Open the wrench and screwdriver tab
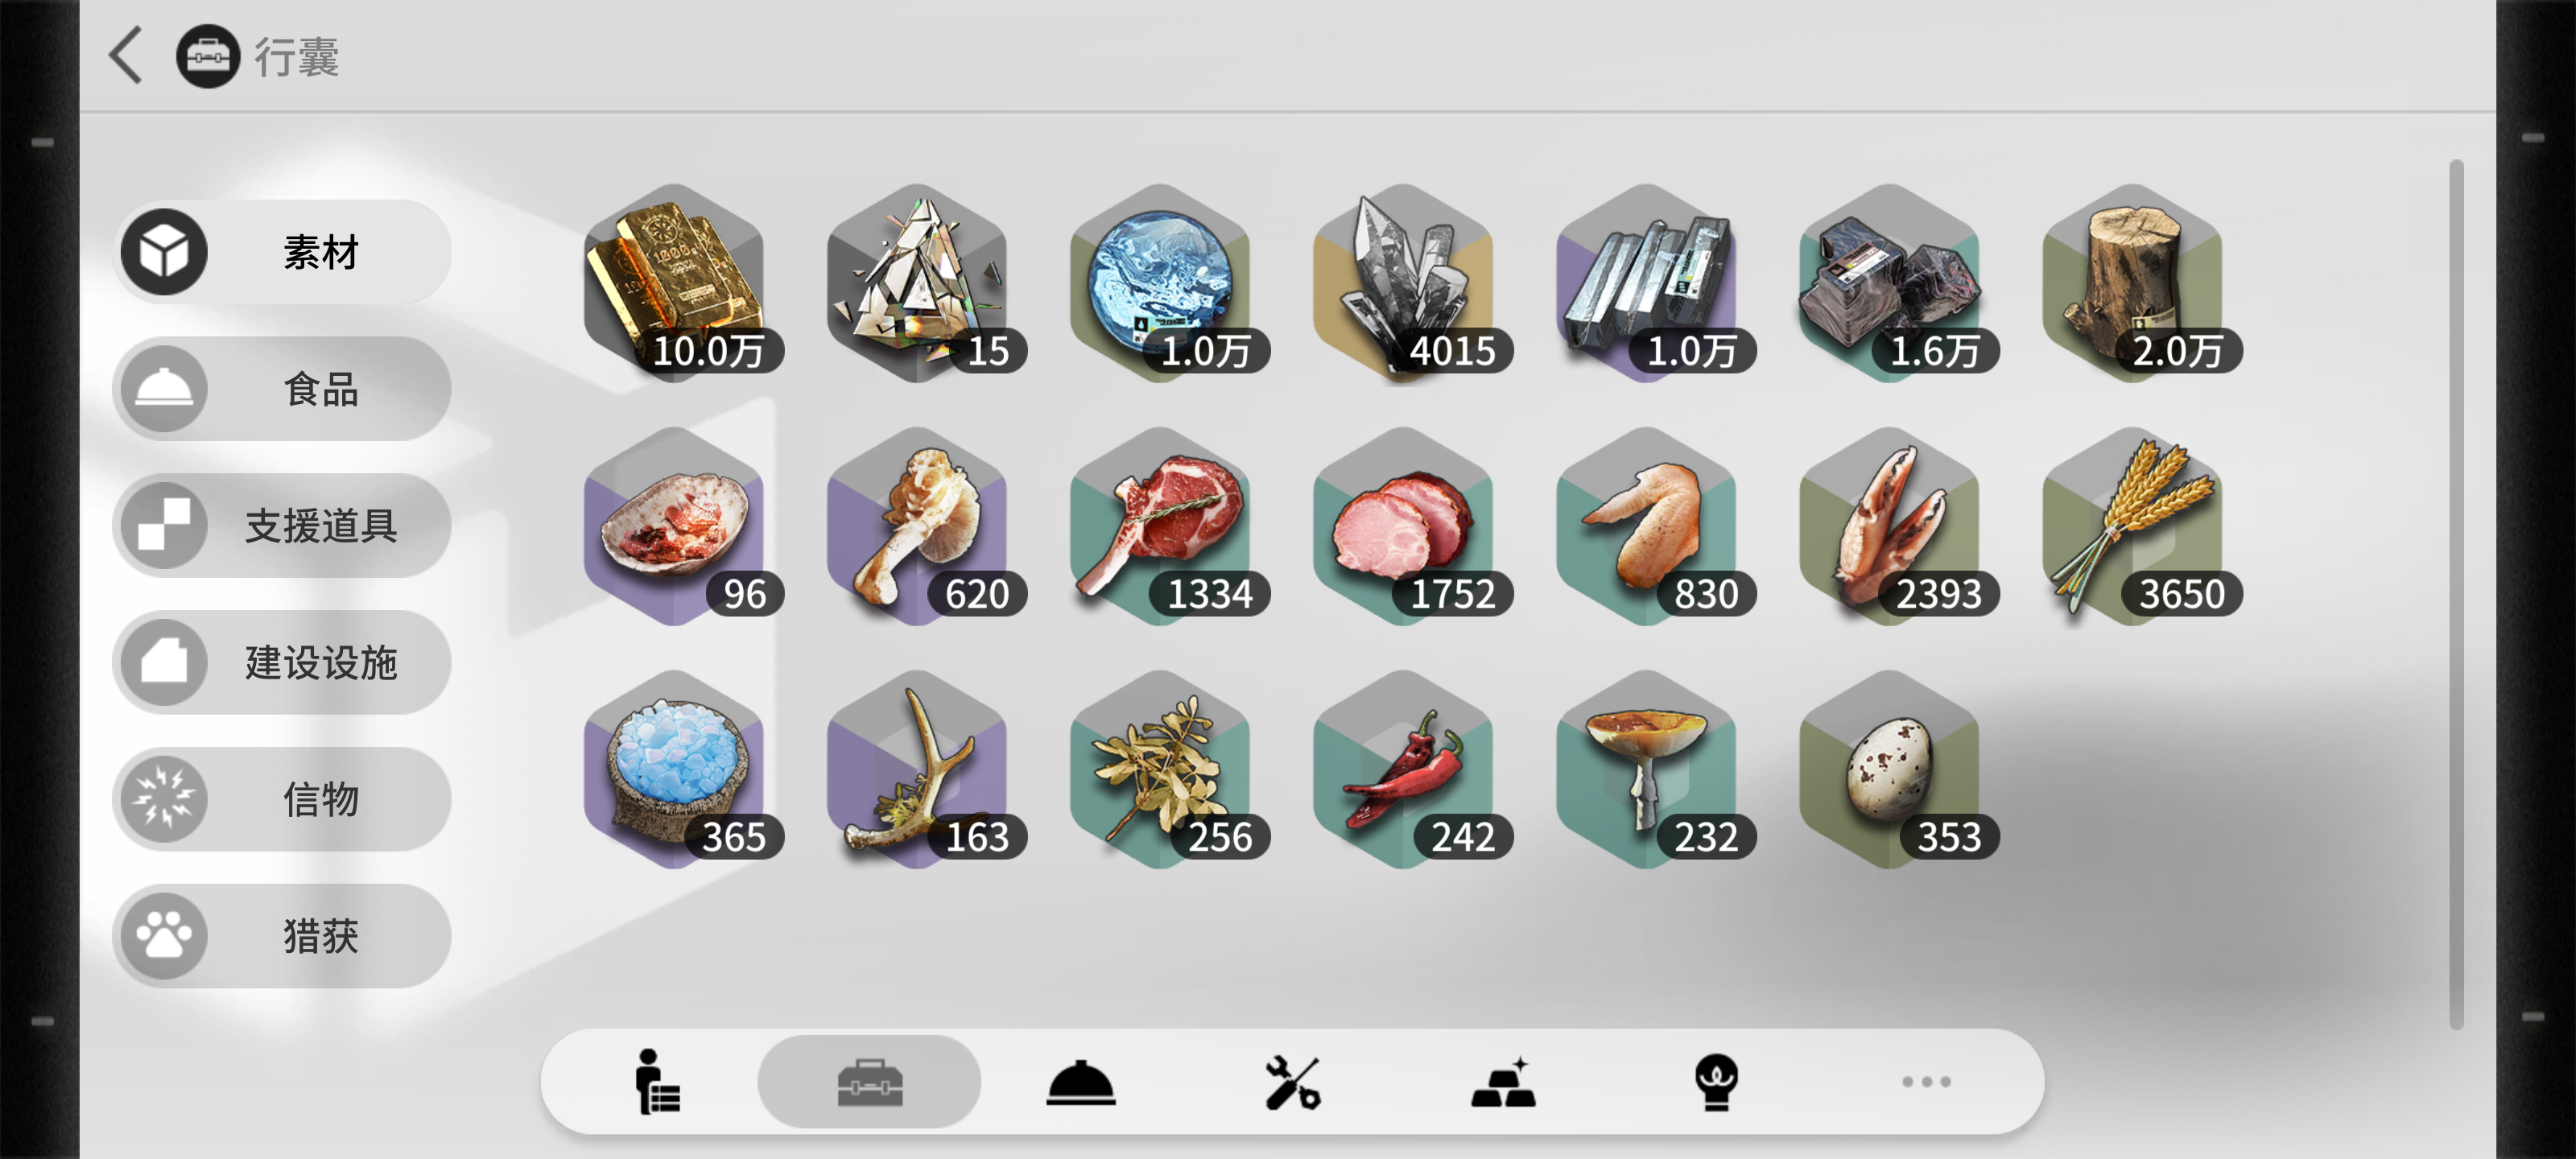The image size is (2576, 1159). [1292, 1082]
